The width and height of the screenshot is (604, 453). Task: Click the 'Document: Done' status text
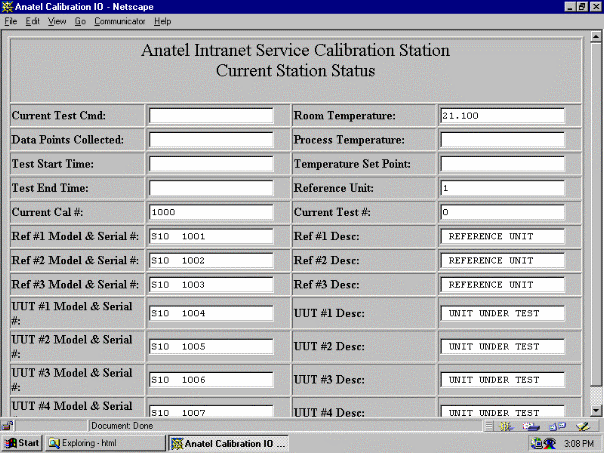[122, 426]
